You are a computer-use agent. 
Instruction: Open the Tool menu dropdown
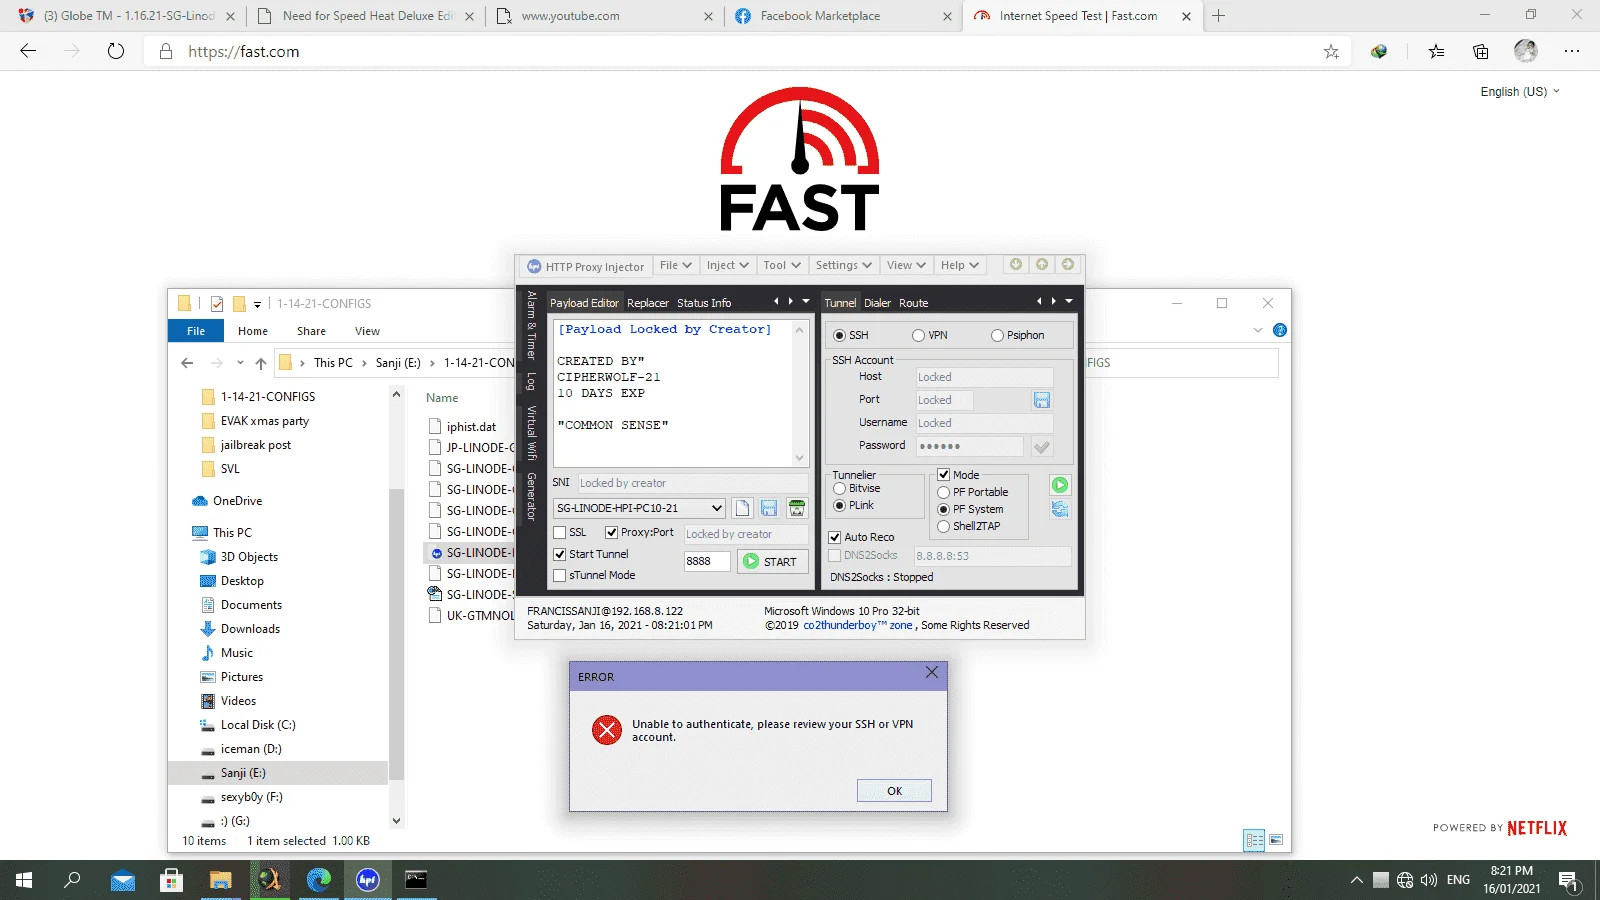pos(782,265)
